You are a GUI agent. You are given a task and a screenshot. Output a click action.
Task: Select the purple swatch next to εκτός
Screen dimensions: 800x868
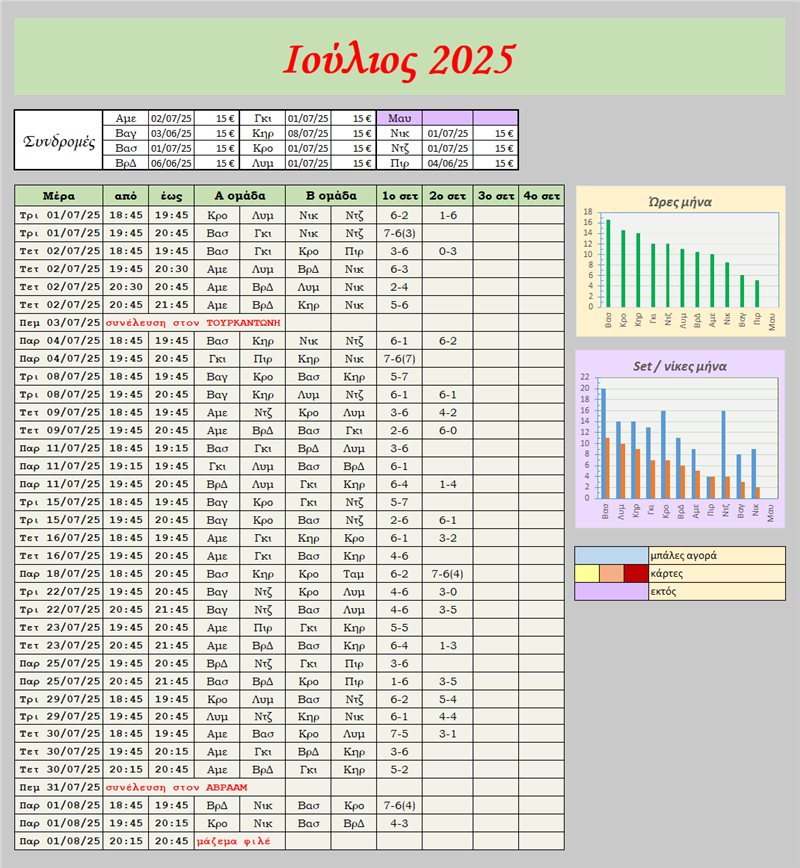tap(611, 592)
